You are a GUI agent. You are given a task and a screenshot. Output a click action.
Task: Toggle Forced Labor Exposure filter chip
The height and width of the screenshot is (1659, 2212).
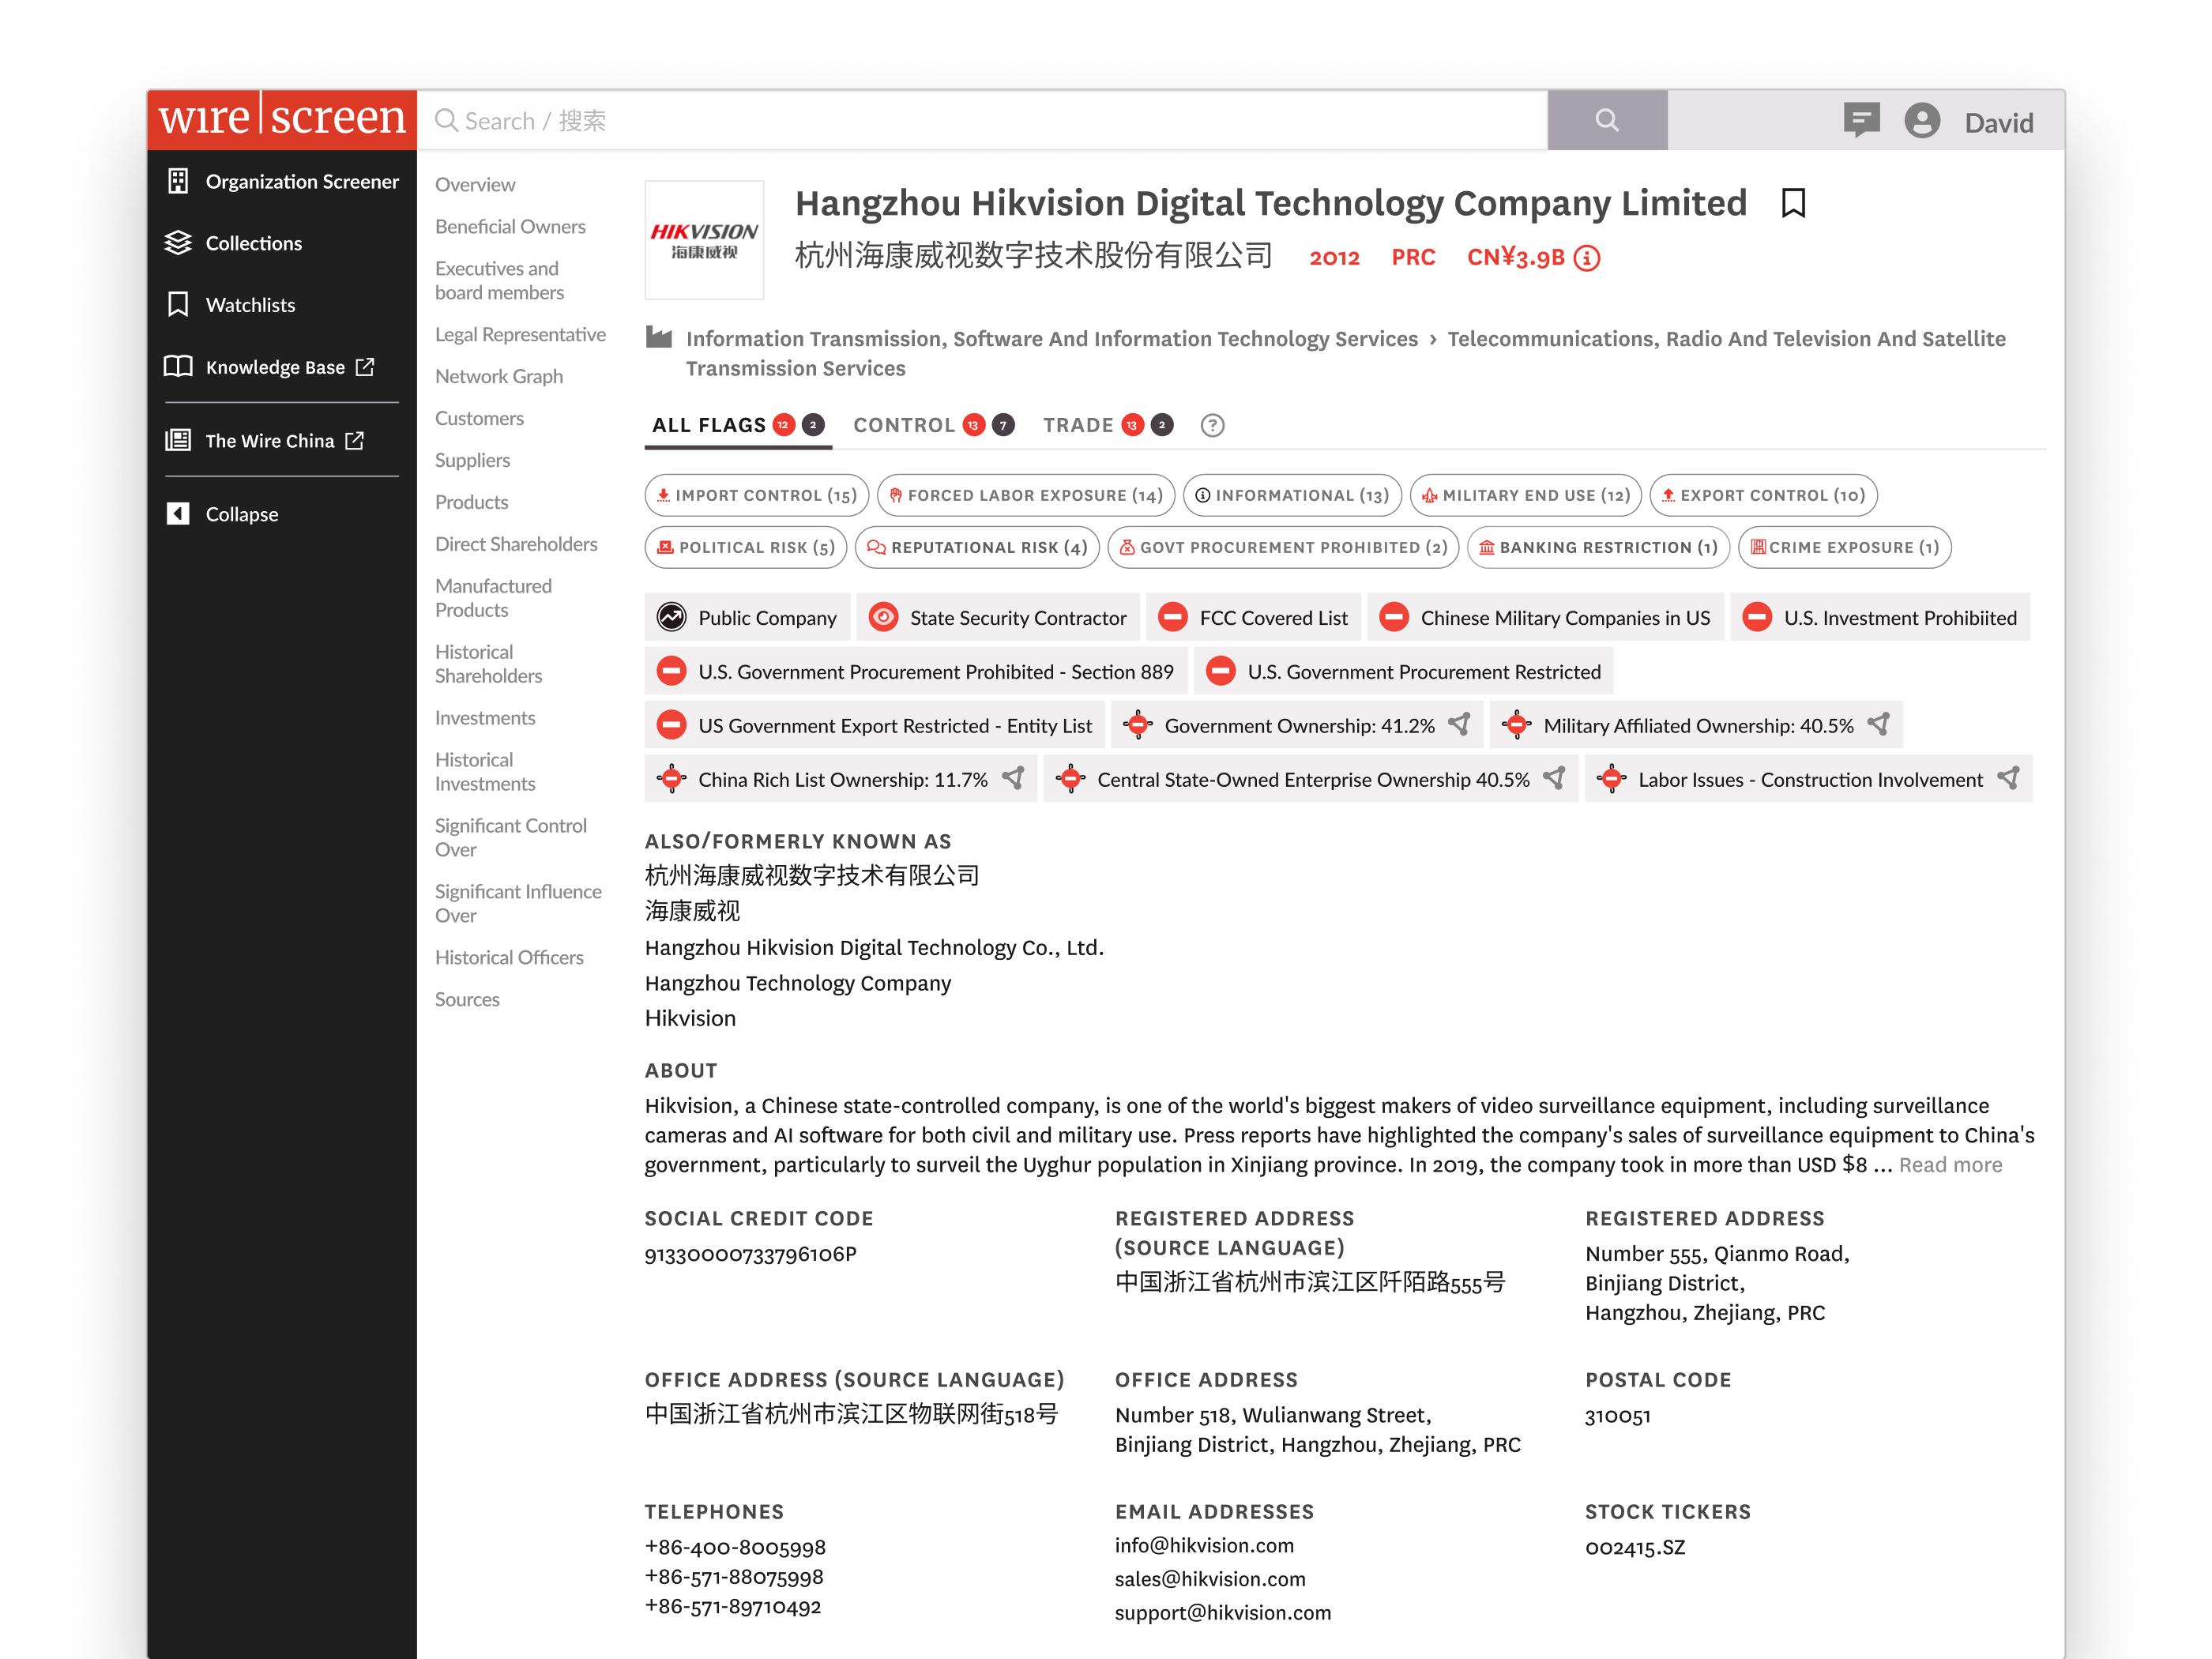click(x=1025, y=495)
